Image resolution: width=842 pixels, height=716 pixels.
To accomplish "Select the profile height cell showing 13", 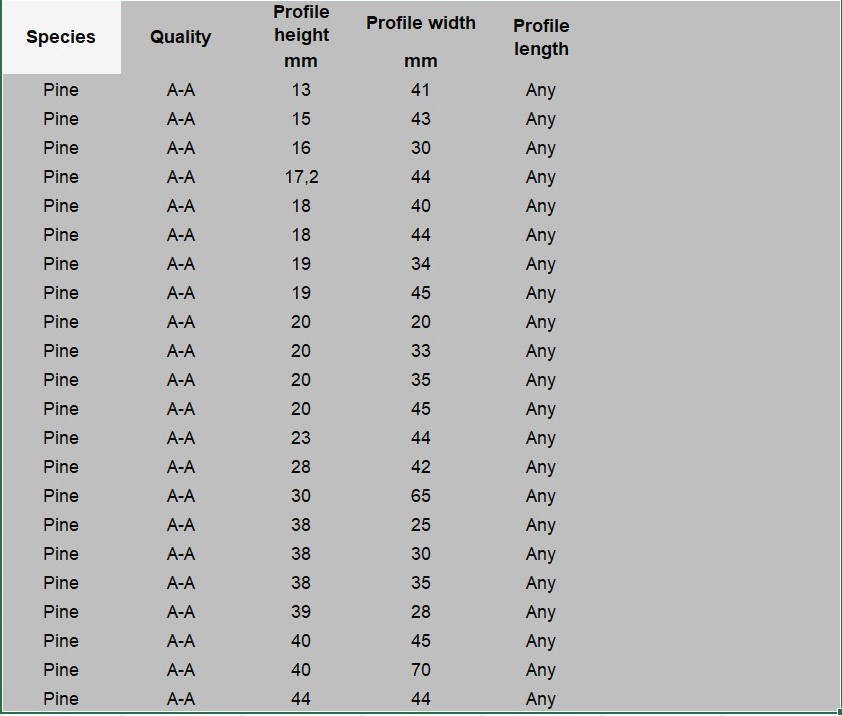I will point(301,90).
